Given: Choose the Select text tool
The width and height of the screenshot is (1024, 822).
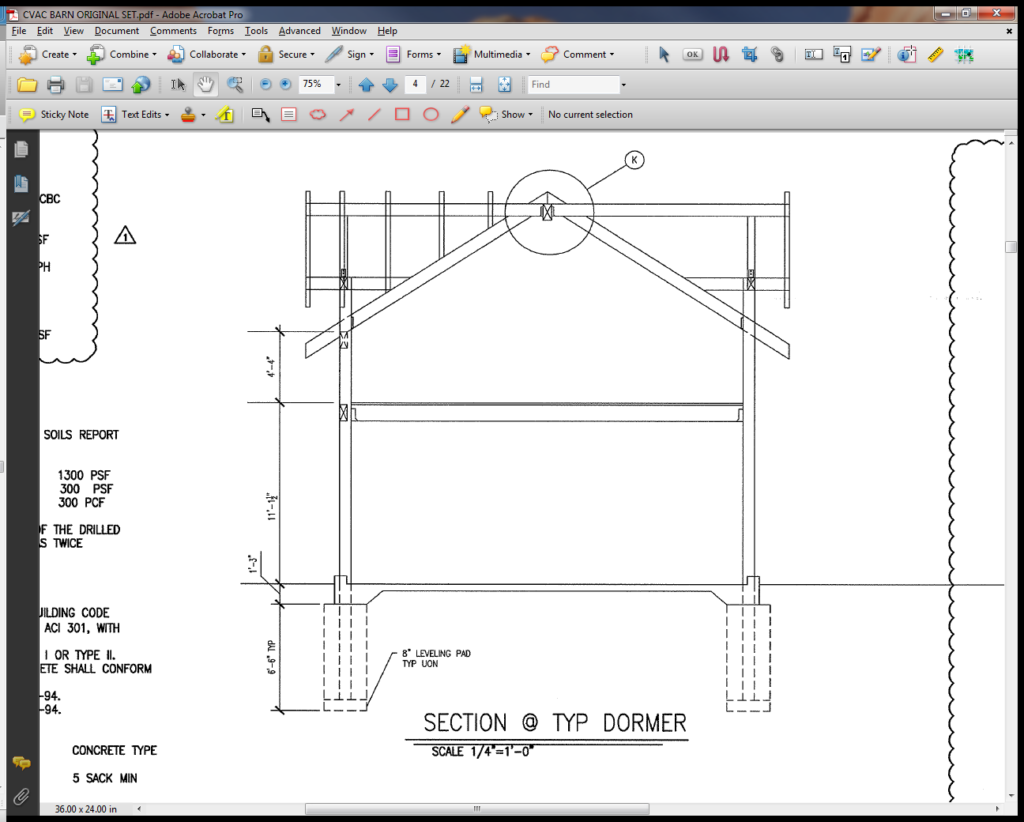Looking at the screenshot, I should point(178,84).
